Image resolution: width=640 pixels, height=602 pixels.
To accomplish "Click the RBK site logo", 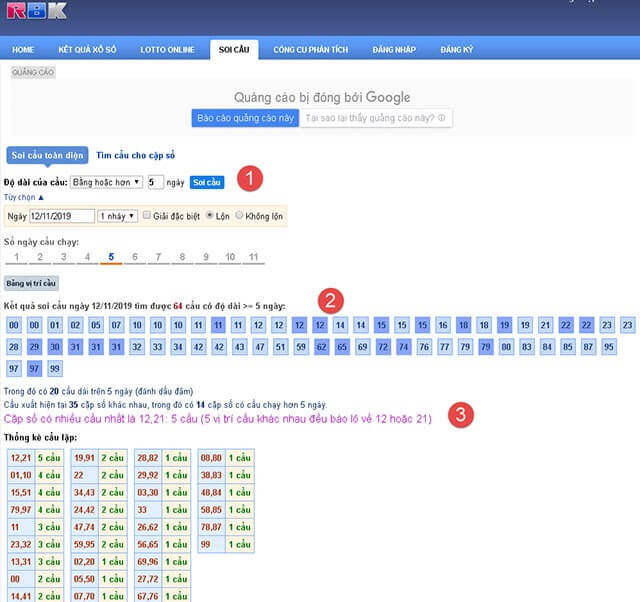I will click(x=35, y=11).
